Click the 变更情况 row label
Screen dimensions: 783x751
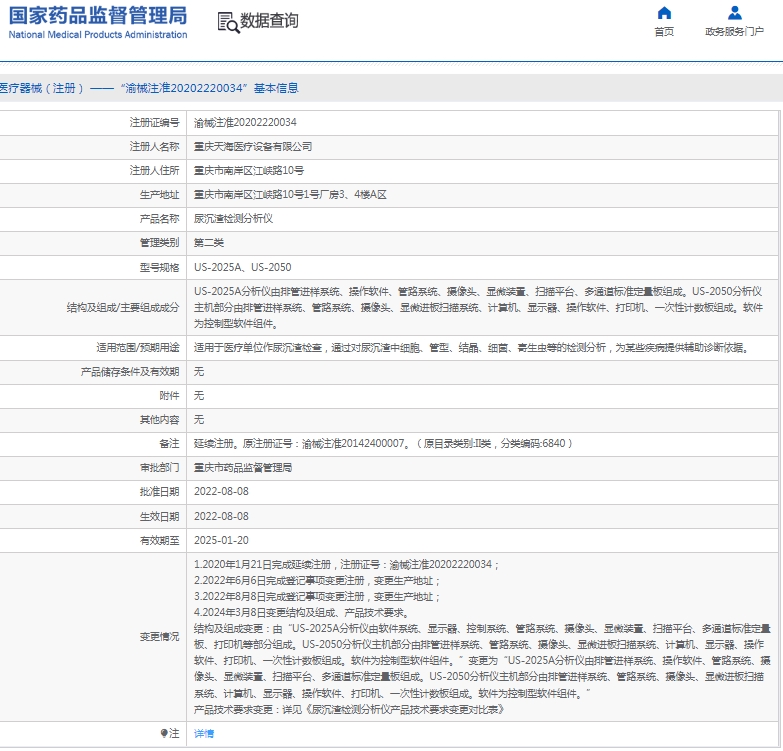click(159, 637)
